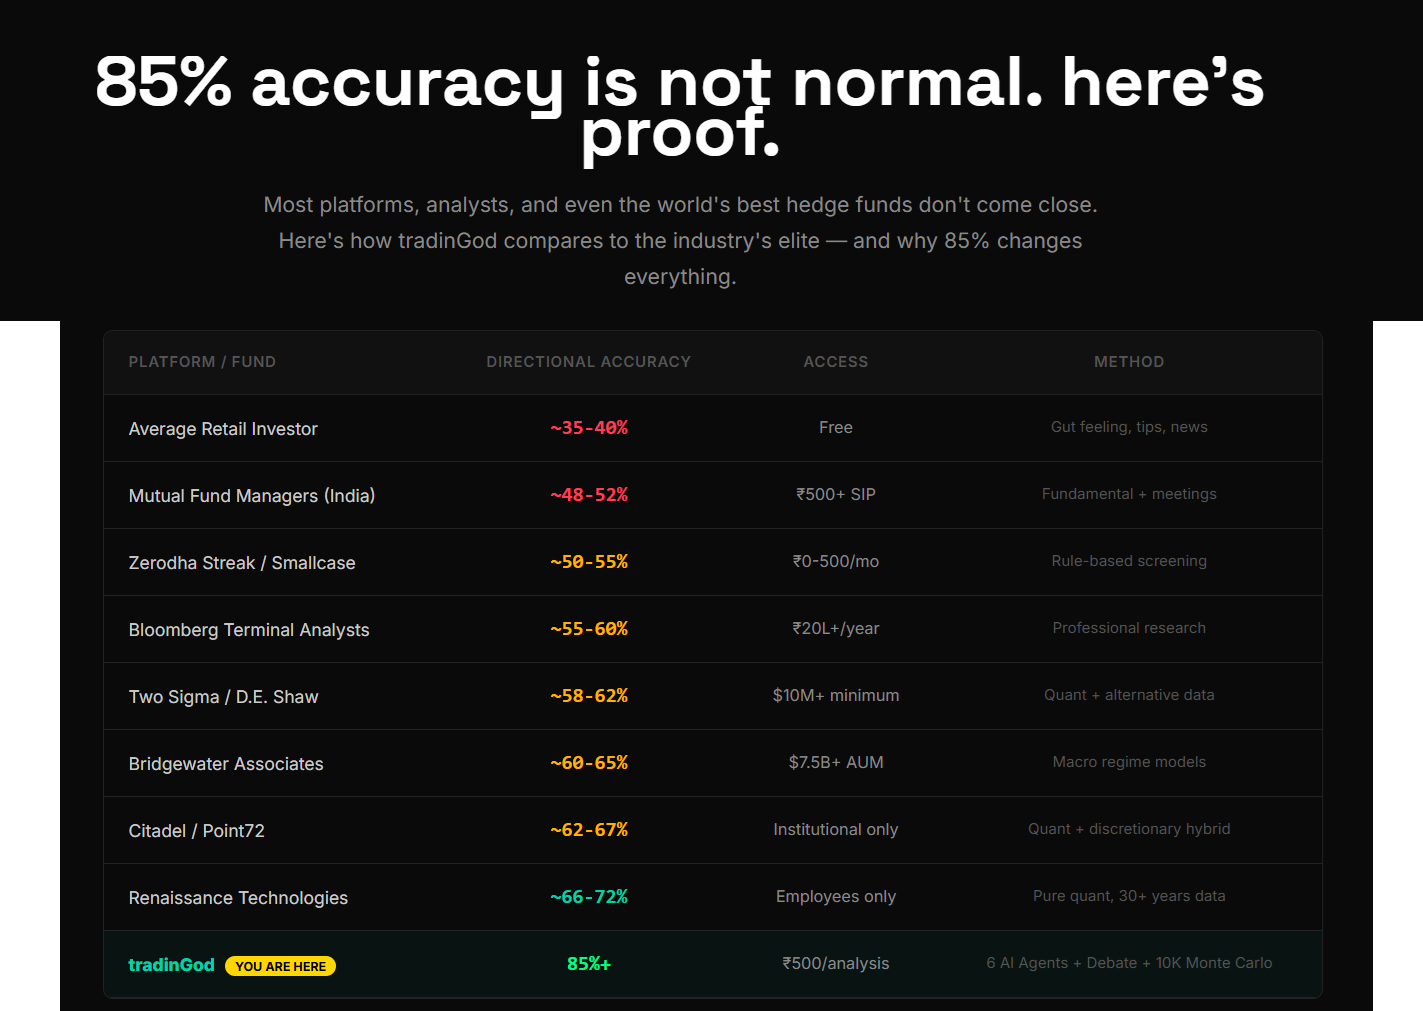Click the ~55-60% accuracy value
Image resolution: width=1423 pixels, height=1011 pixels.
(588, 629)
